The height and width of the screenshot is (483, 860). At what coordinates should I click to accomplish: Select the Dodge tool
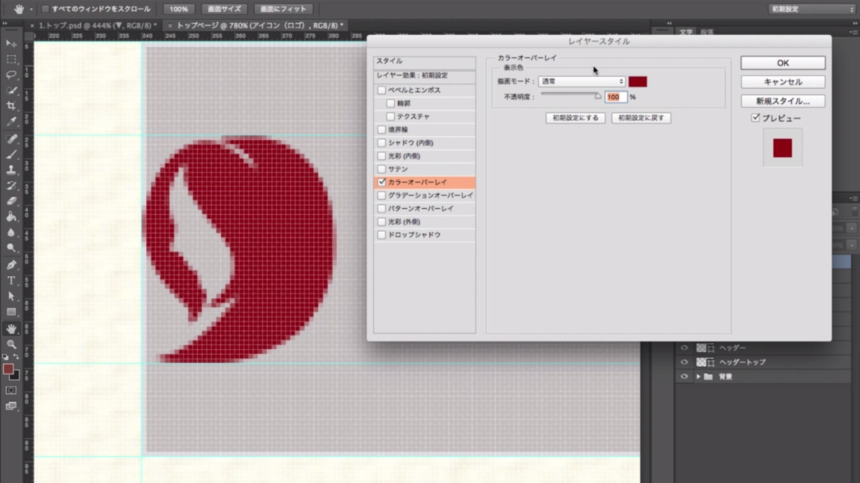[x=11, y=248]
